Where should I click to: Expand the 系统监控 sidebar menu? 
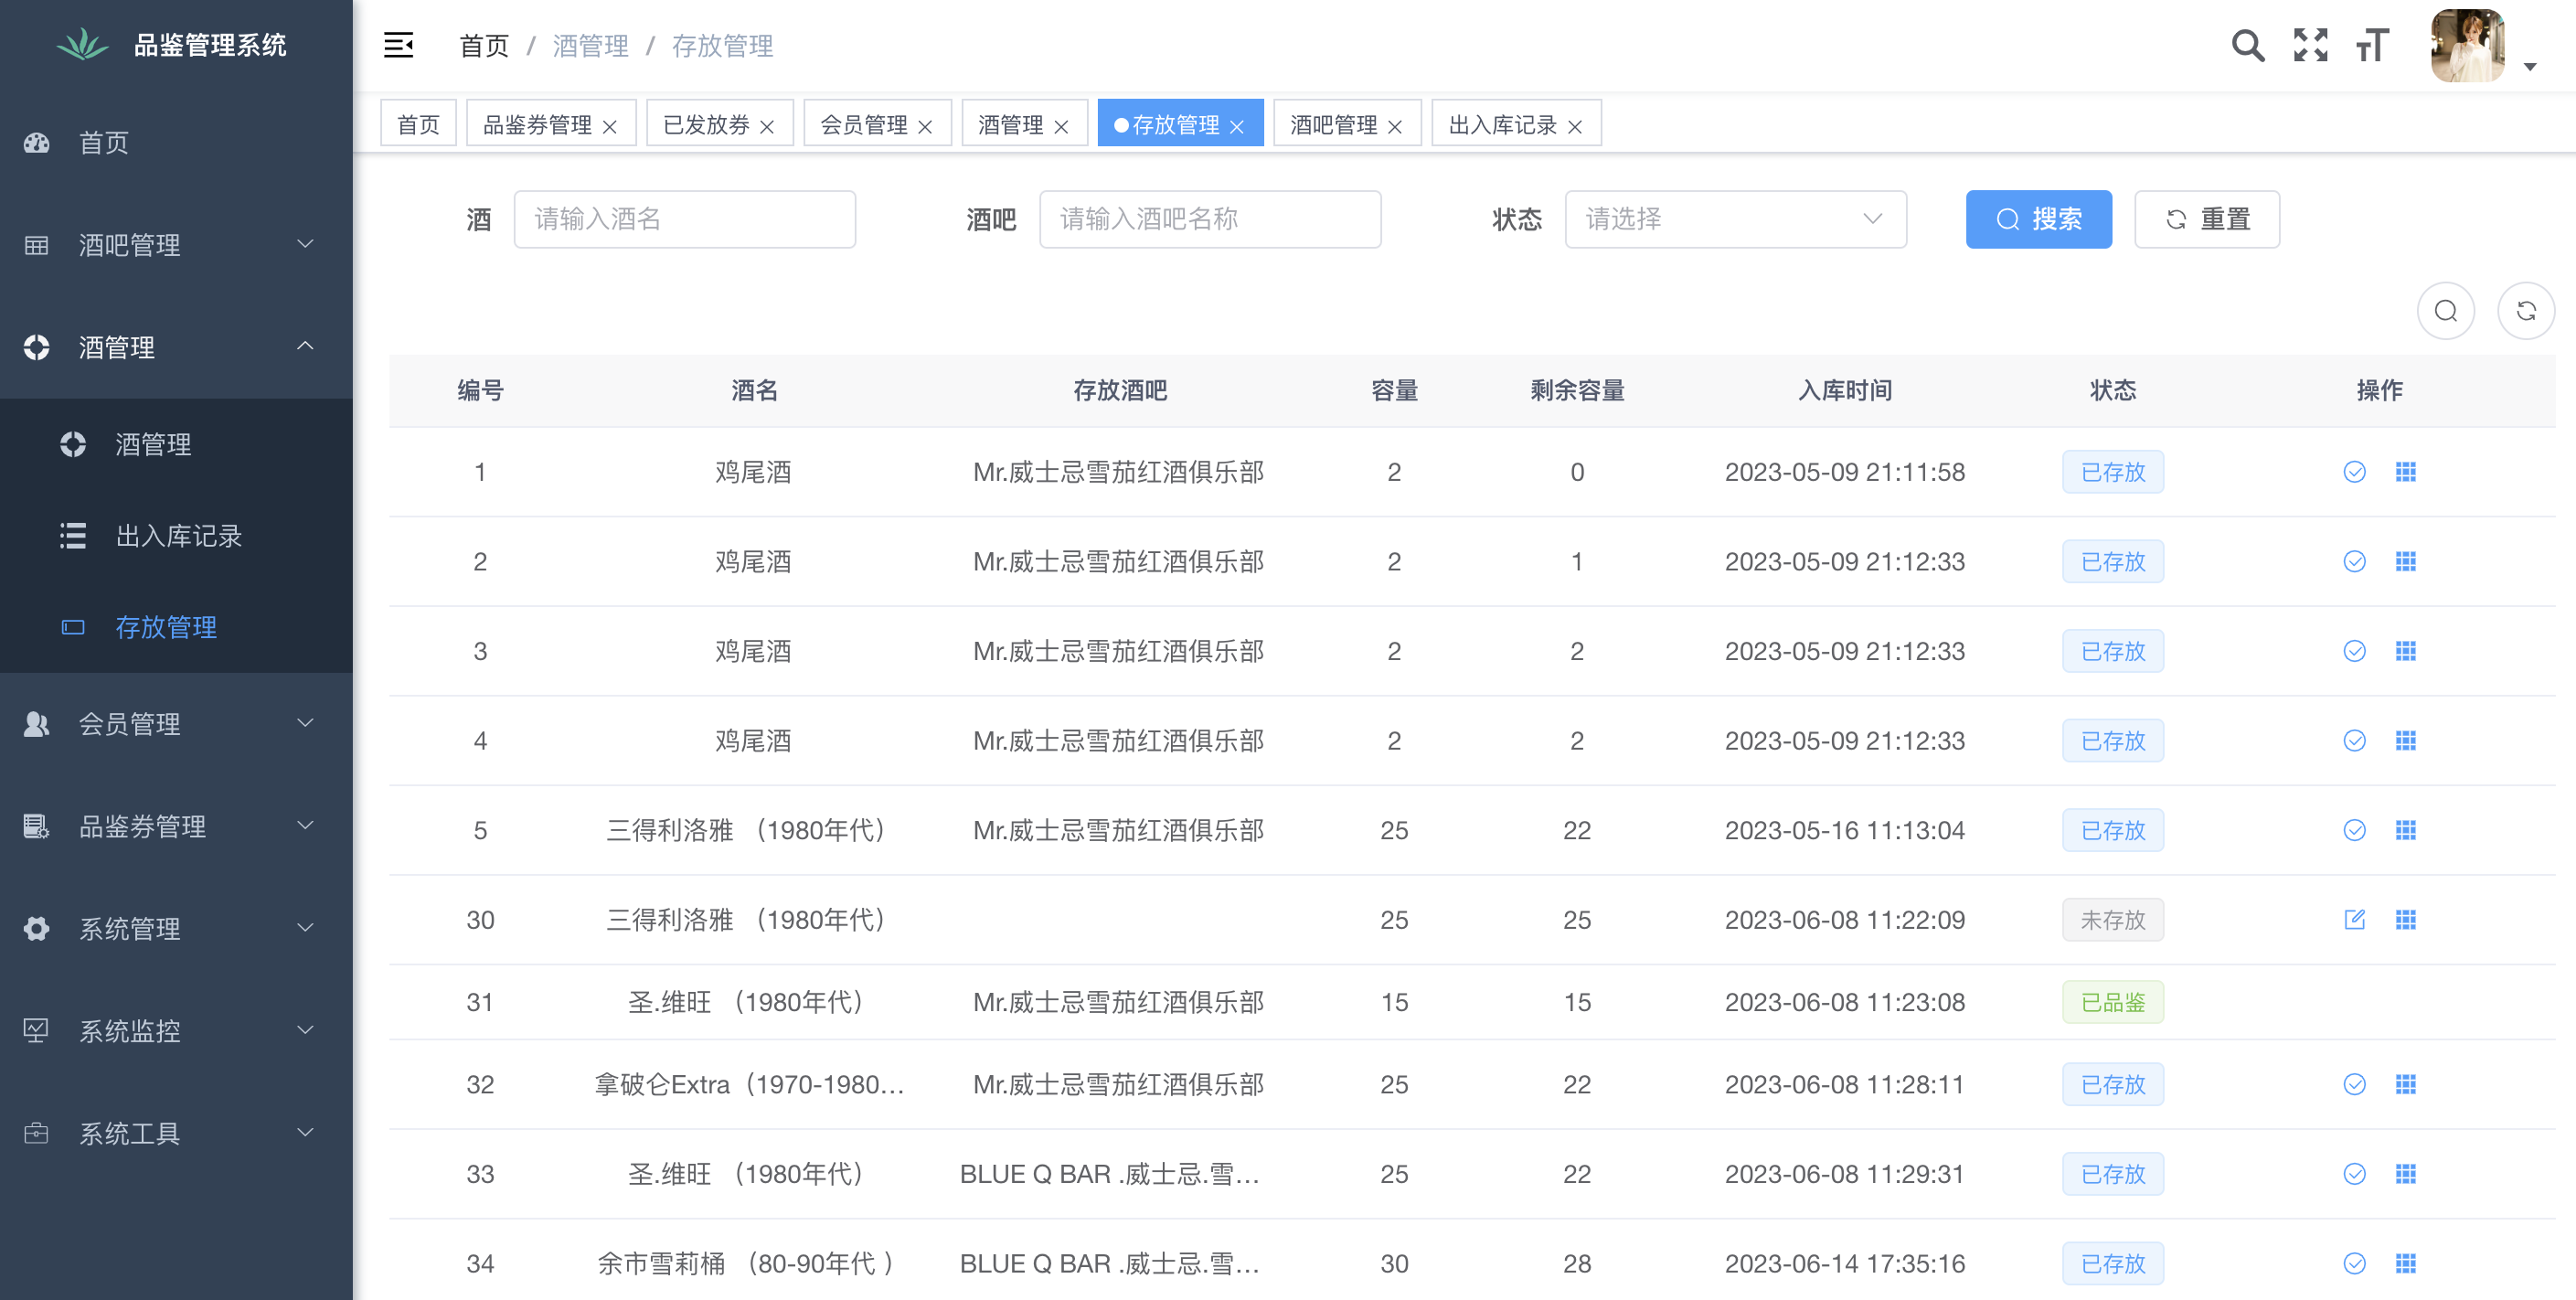click(176, 1031)
